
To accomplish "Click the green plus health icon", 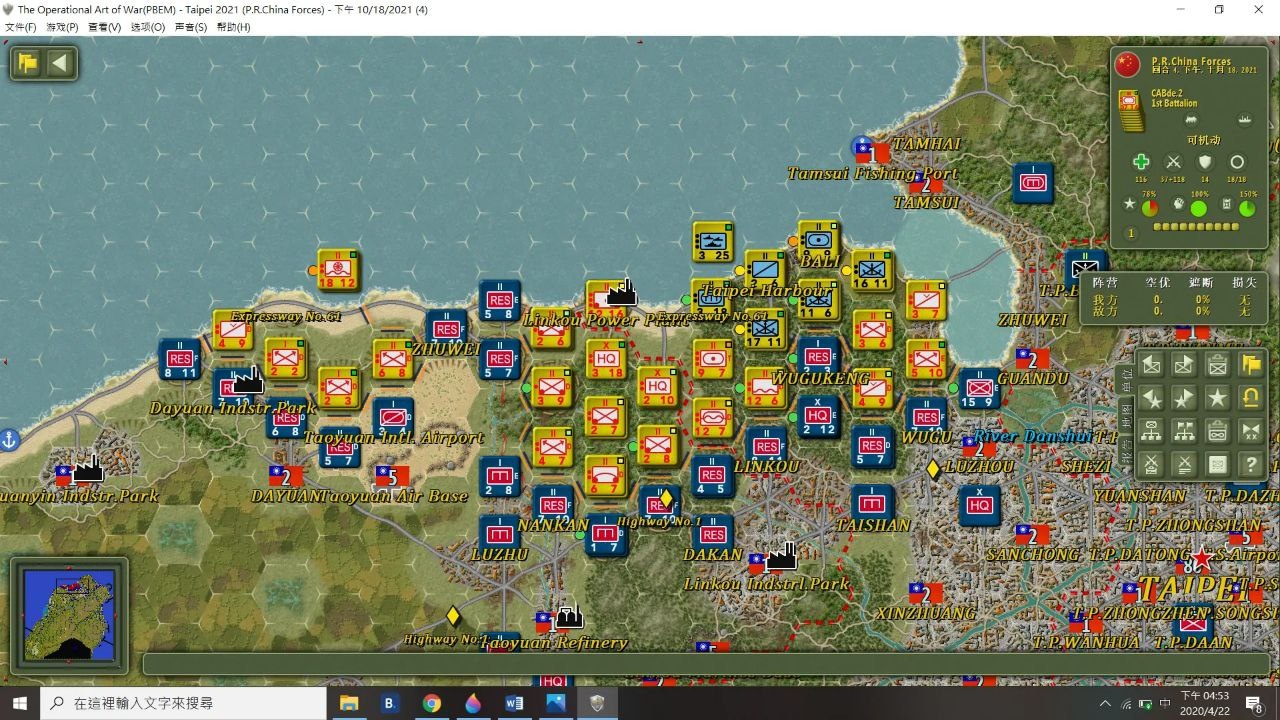I will [1141, 162].
